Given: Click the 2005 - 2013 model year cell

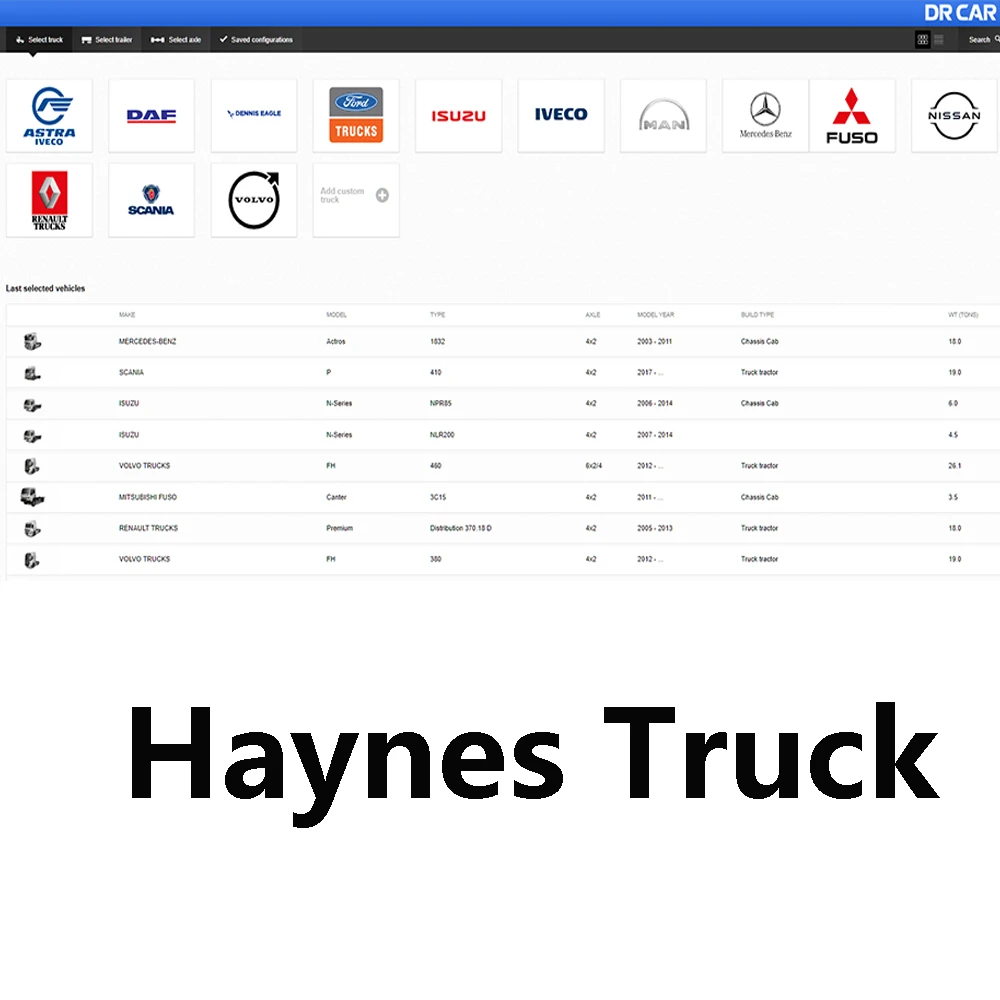Looking at the screenshot, I should [x=655, y=528].
